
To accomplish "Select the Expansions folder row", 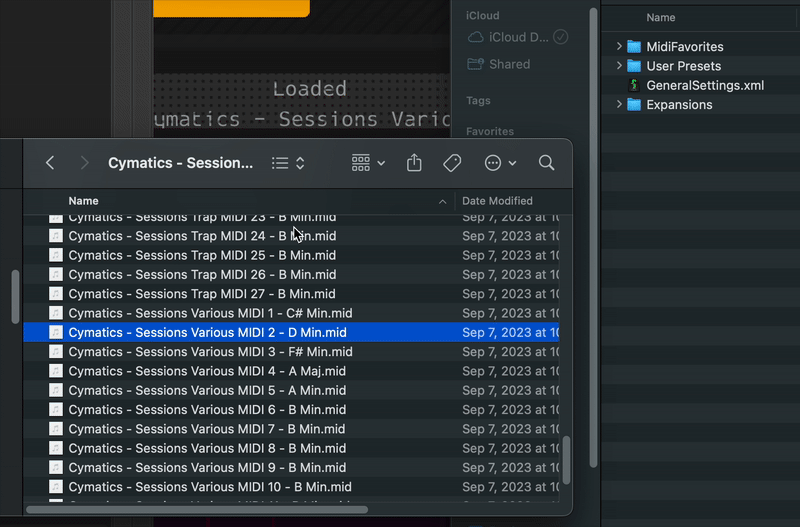I will tap(701, 105).
